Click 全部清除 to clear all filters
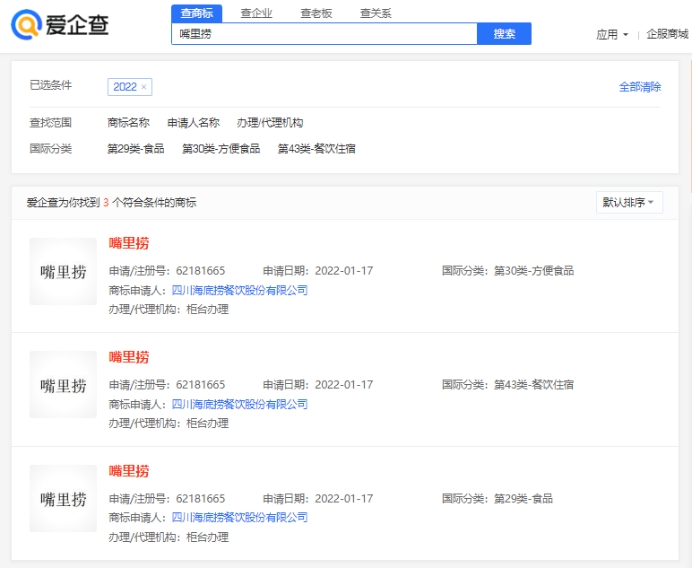Image resolution: width=693 pixels, height=568 pixels. 640,87
